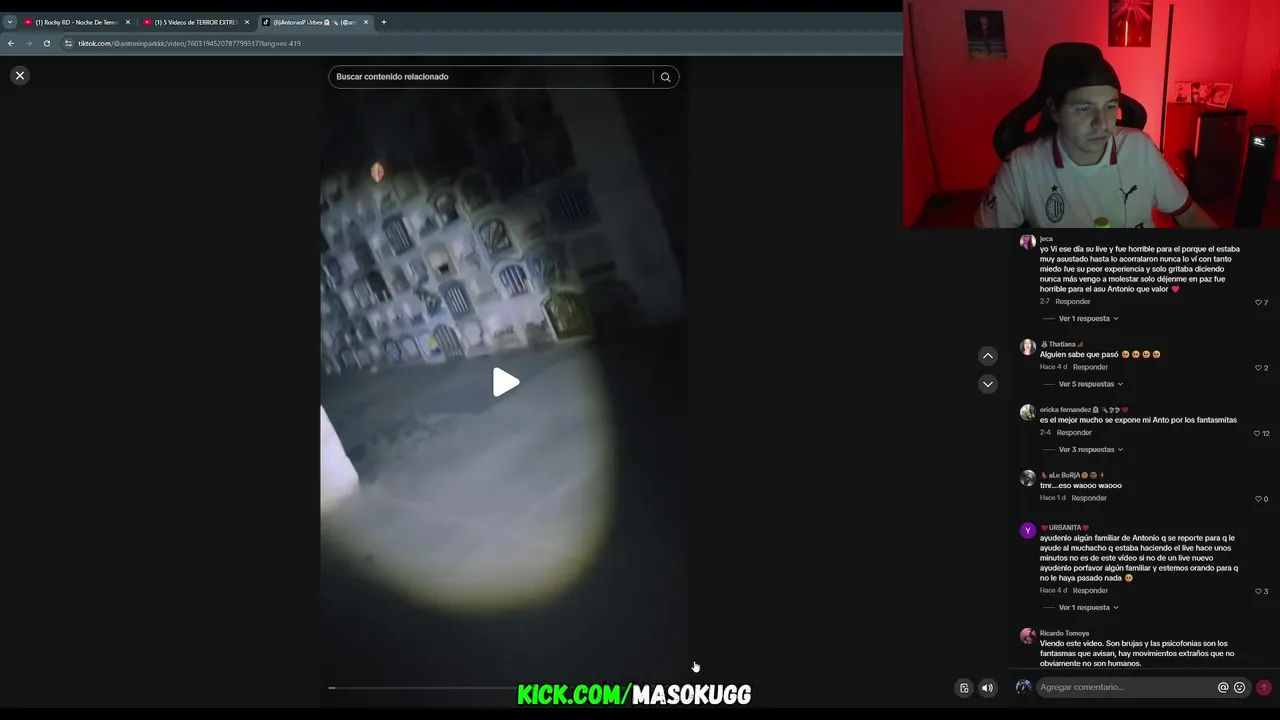
Task: Close the TikTok video viewer with X
Action: coord(19,75)
